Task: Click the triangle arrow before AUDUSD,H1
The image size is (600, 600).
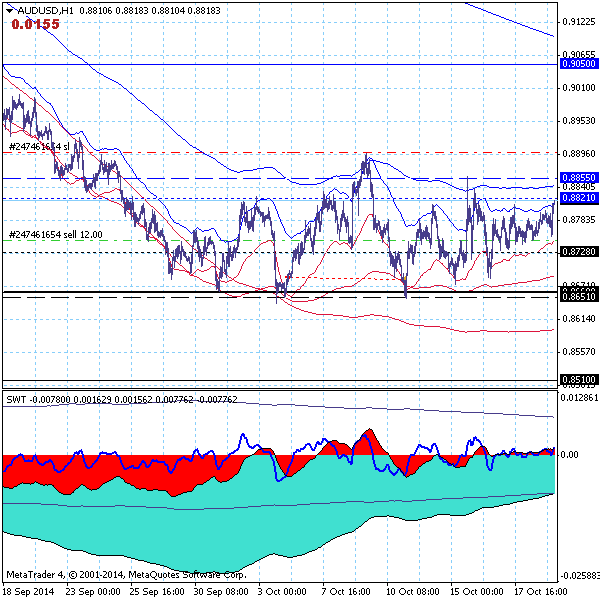Action: (x=9, y=11)
